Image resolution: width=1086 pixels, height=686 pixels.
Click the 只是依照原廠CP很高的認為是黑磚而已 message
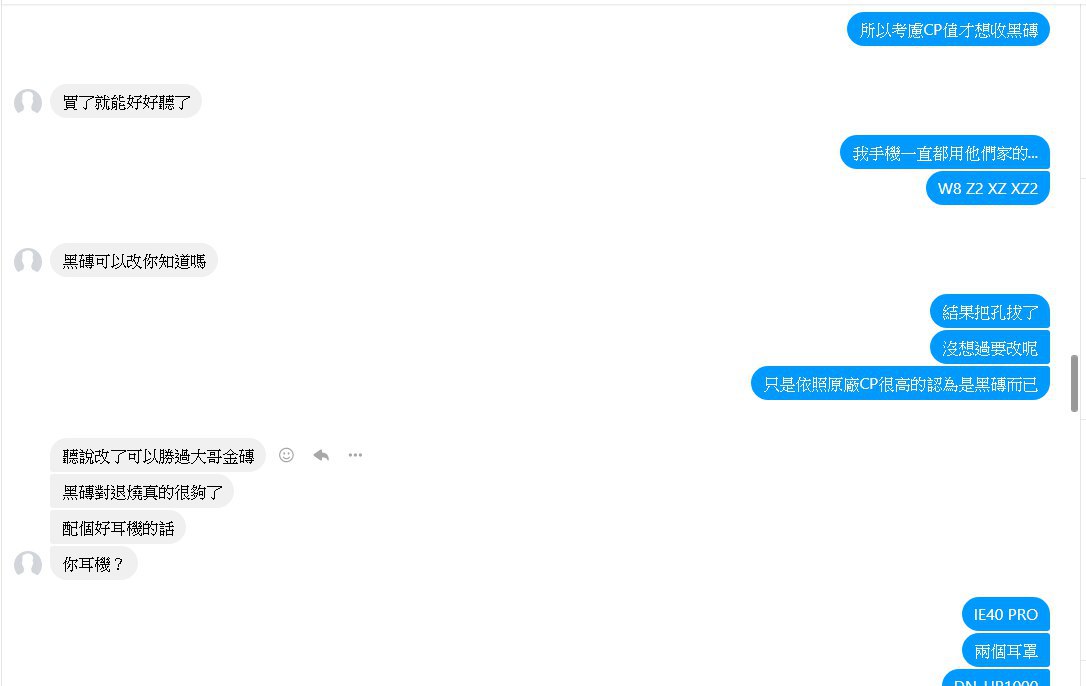click(900, 384)
